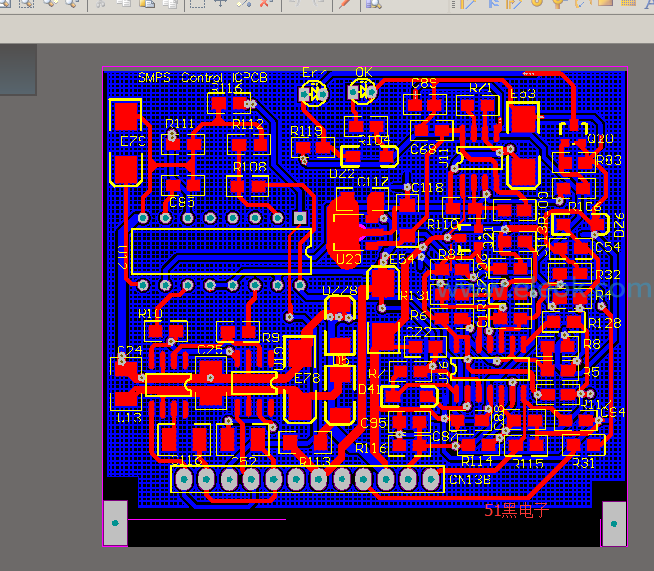Click the OK LED symbol
This screenshot has width=654, height=571.
[x=362, y=92]
